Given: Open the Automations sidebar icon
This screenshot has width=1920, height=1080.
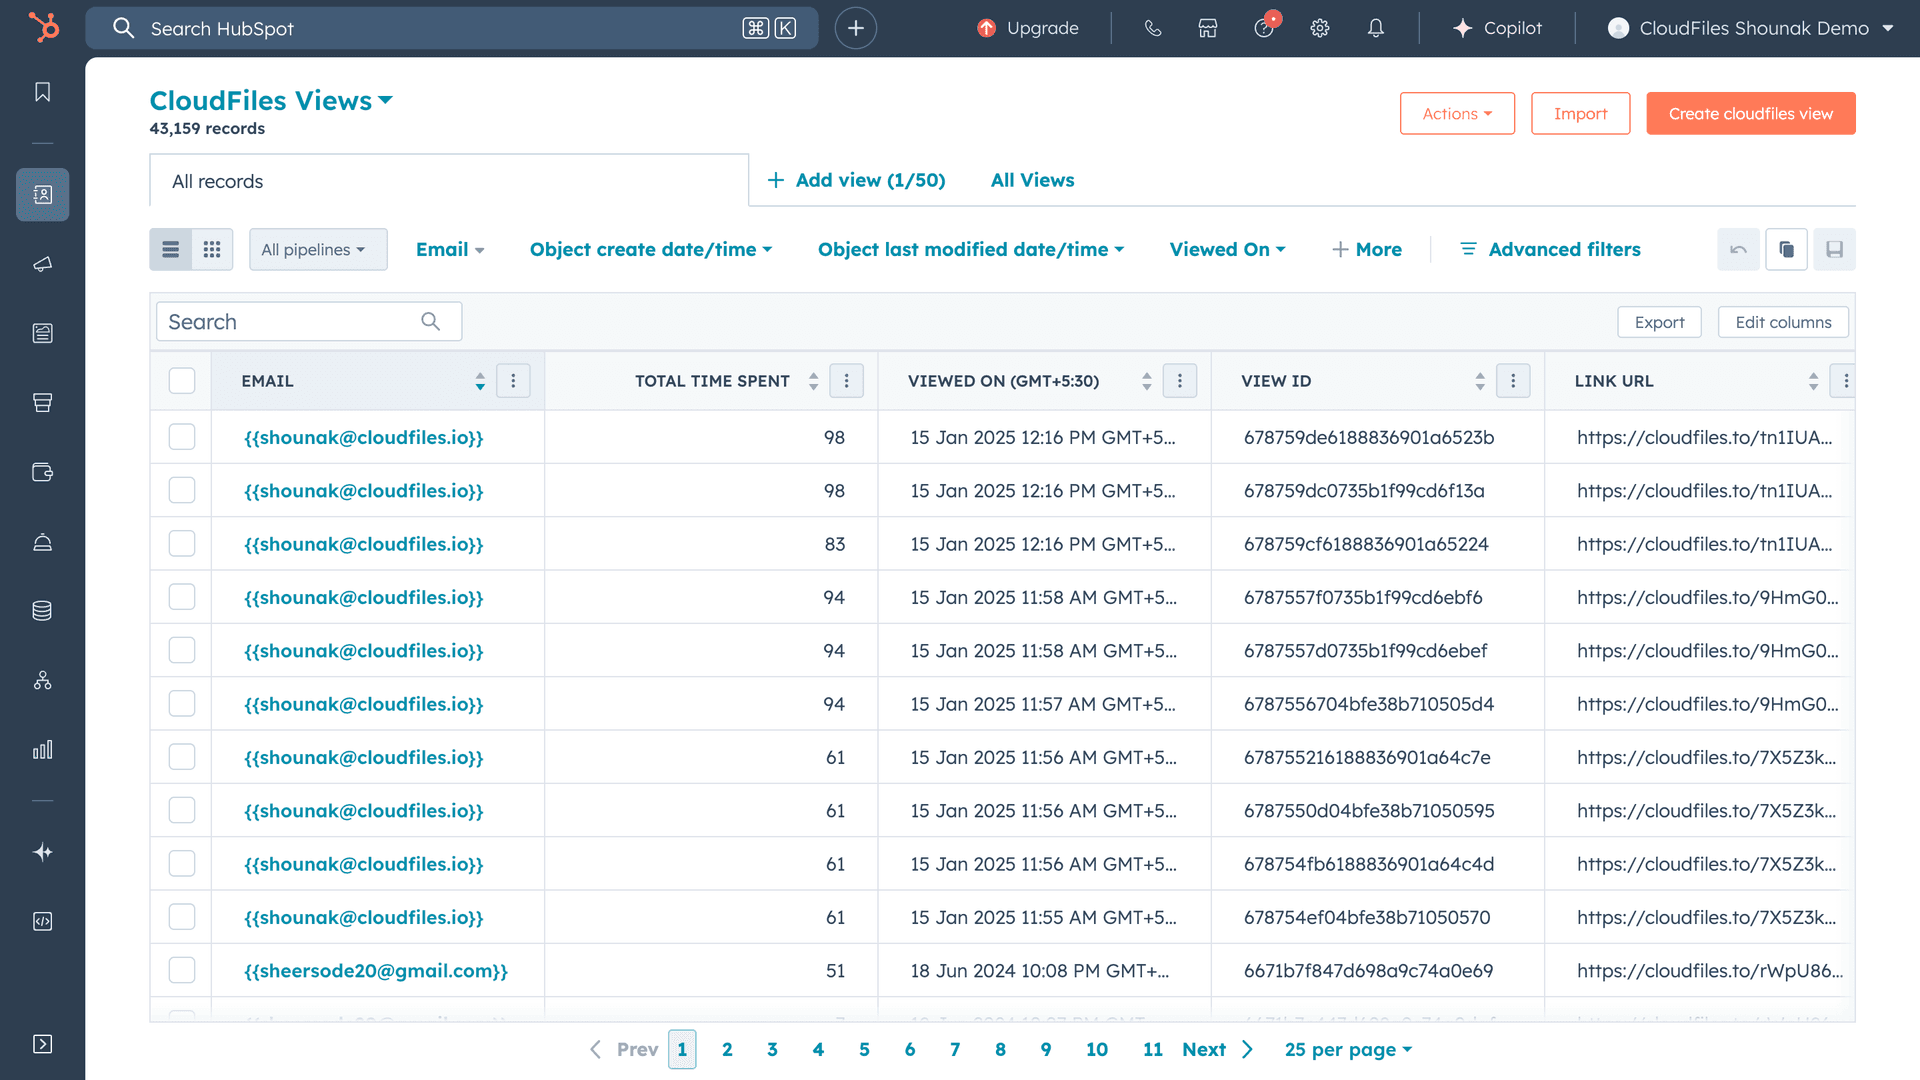Looking at the screenshot, I should [x=42, y=681].
